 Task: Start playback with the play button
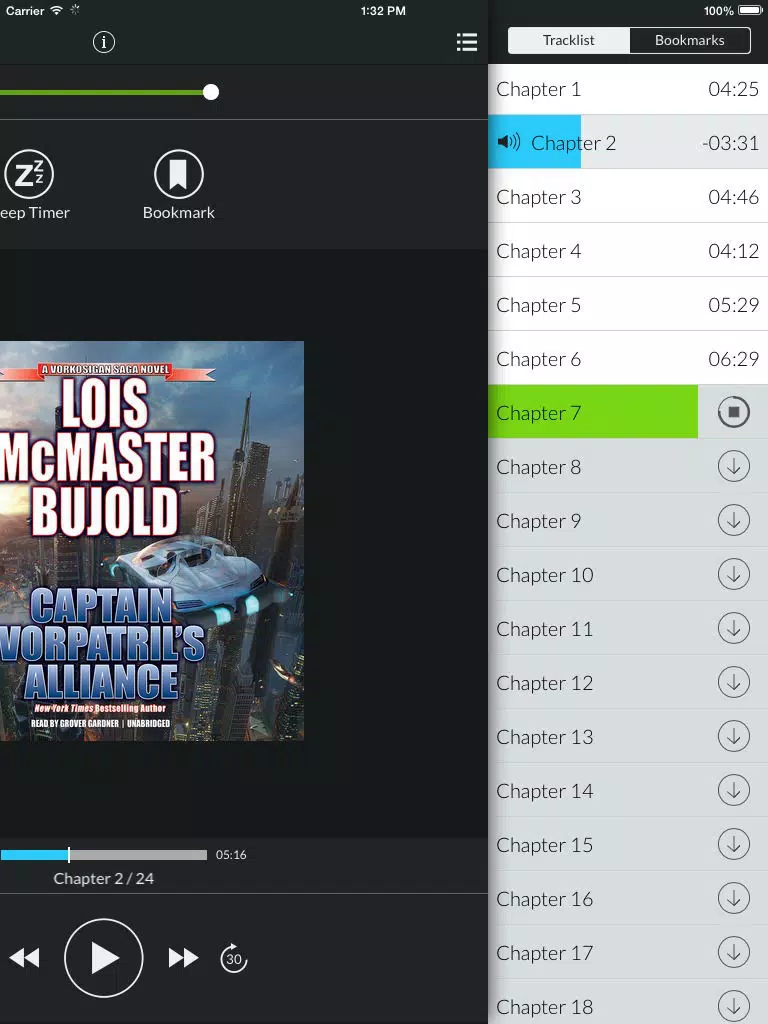(104, 958)
